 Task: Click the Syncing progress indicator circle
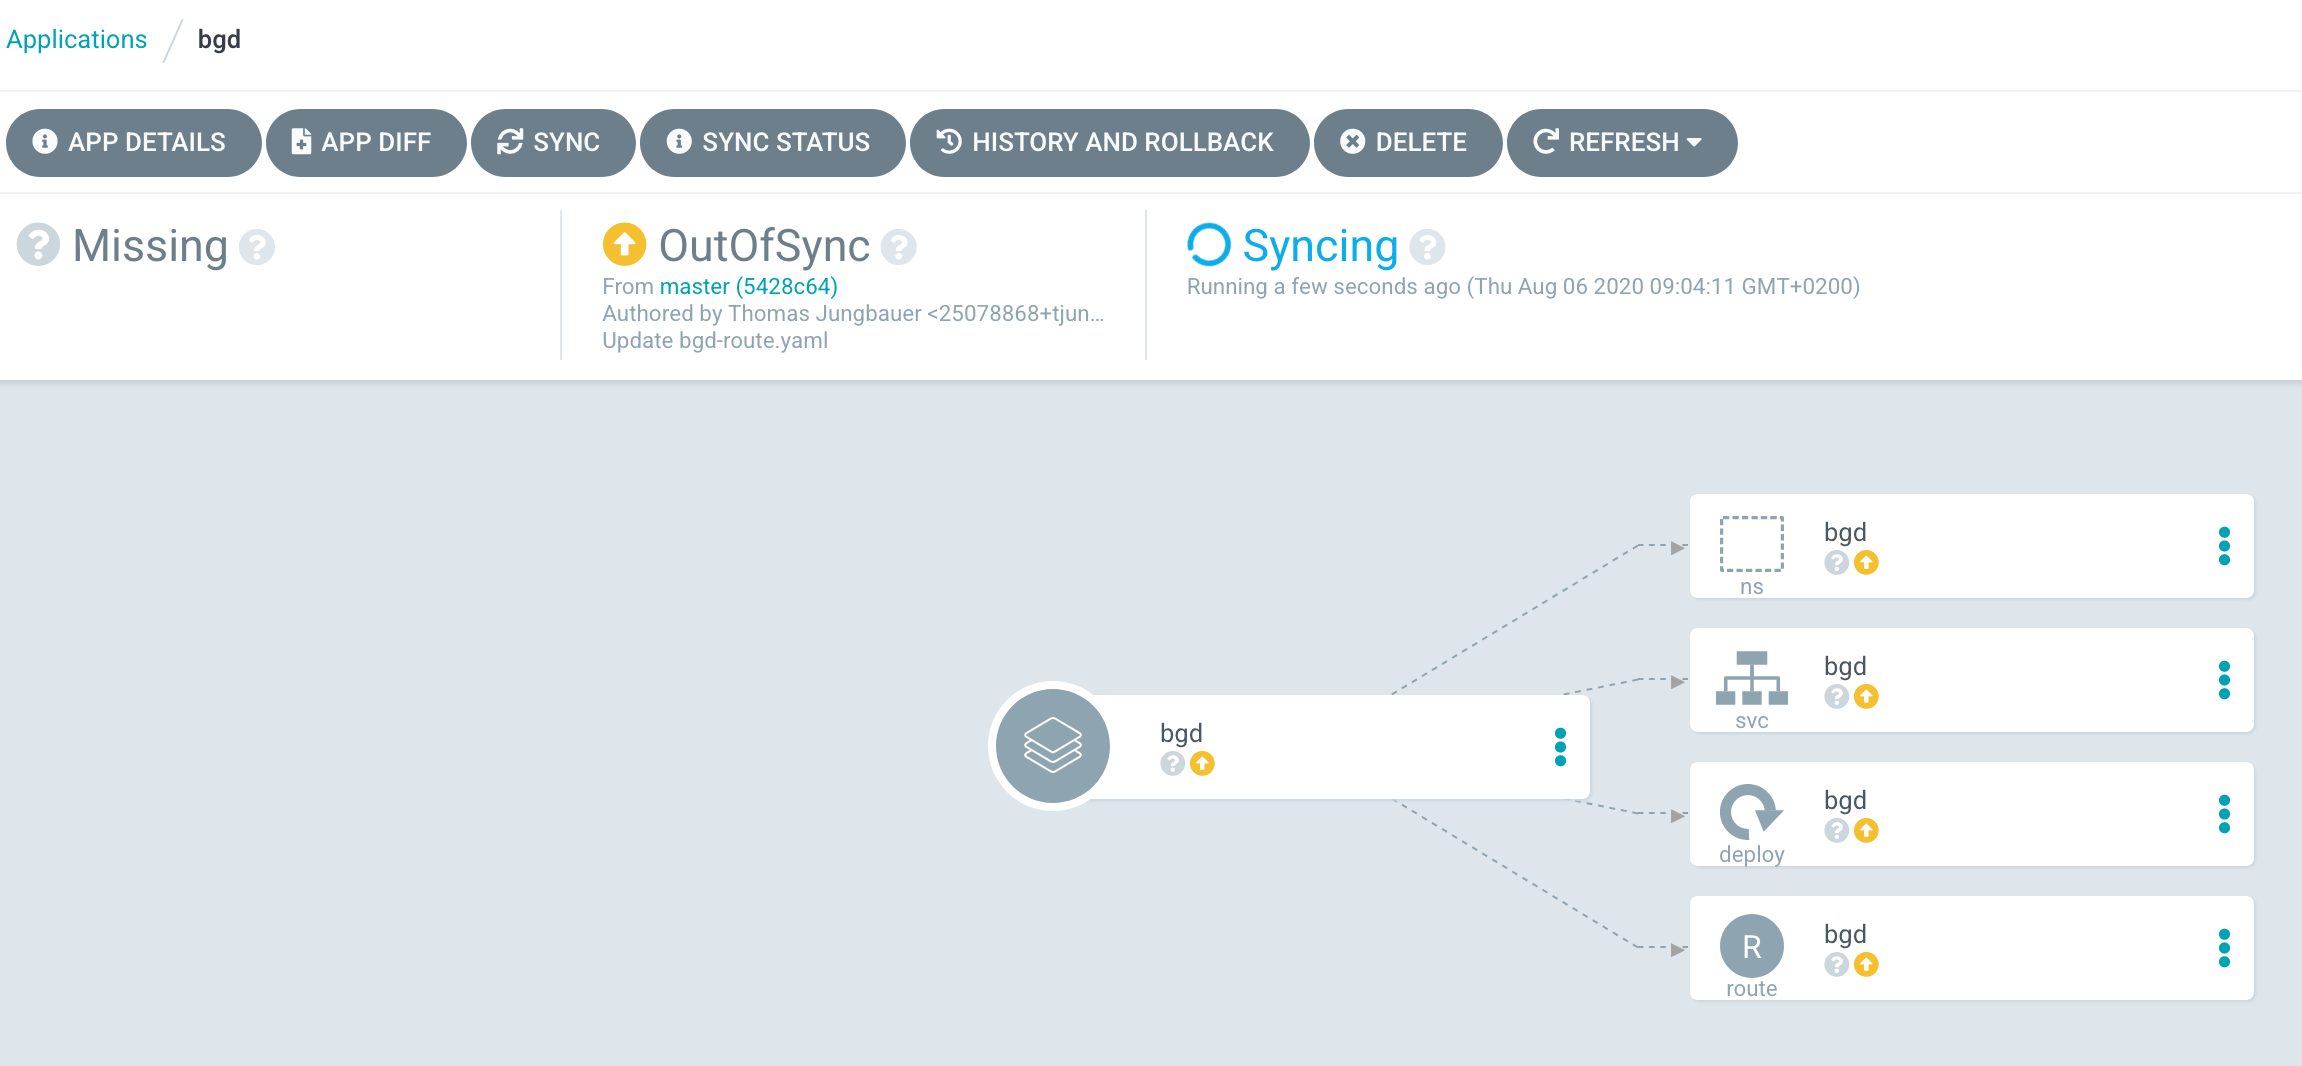point(1209,245)
